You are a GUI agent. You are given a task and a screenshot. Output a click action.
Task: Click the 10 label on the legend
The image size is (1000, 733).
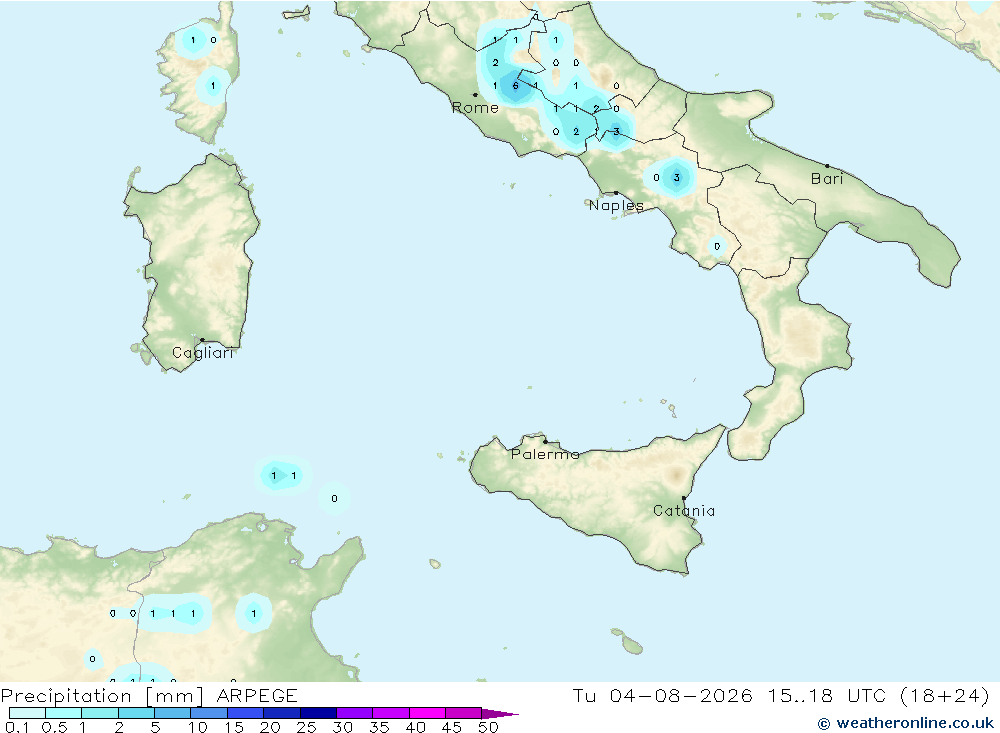click(198, 727)
